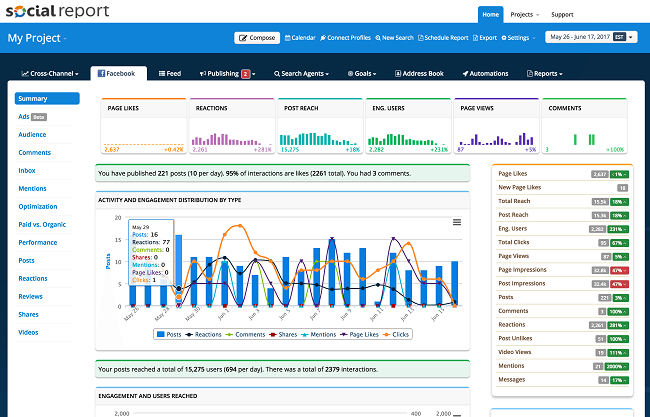650x417 pixels.
Task: Click the Reactions sparkline card
Action: click(x=232, y=126)
